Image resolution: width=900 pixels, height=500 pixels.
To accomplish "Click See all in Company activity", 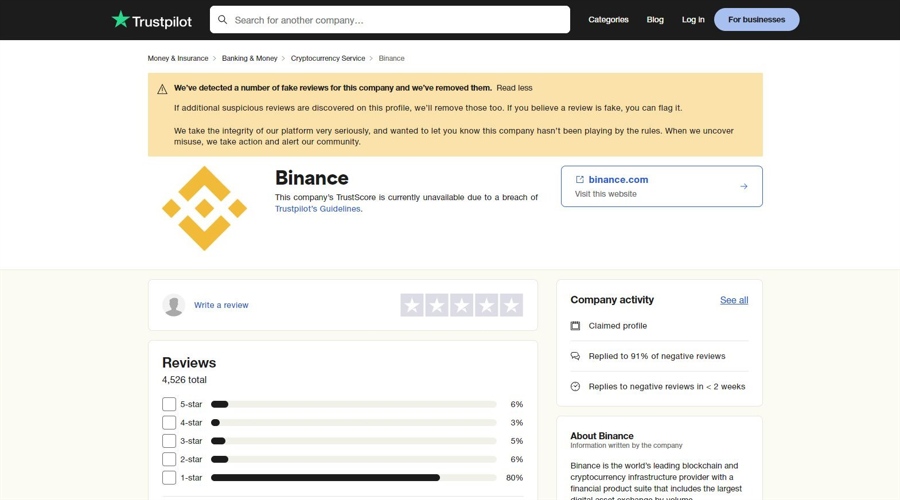I will pos(734,300).
